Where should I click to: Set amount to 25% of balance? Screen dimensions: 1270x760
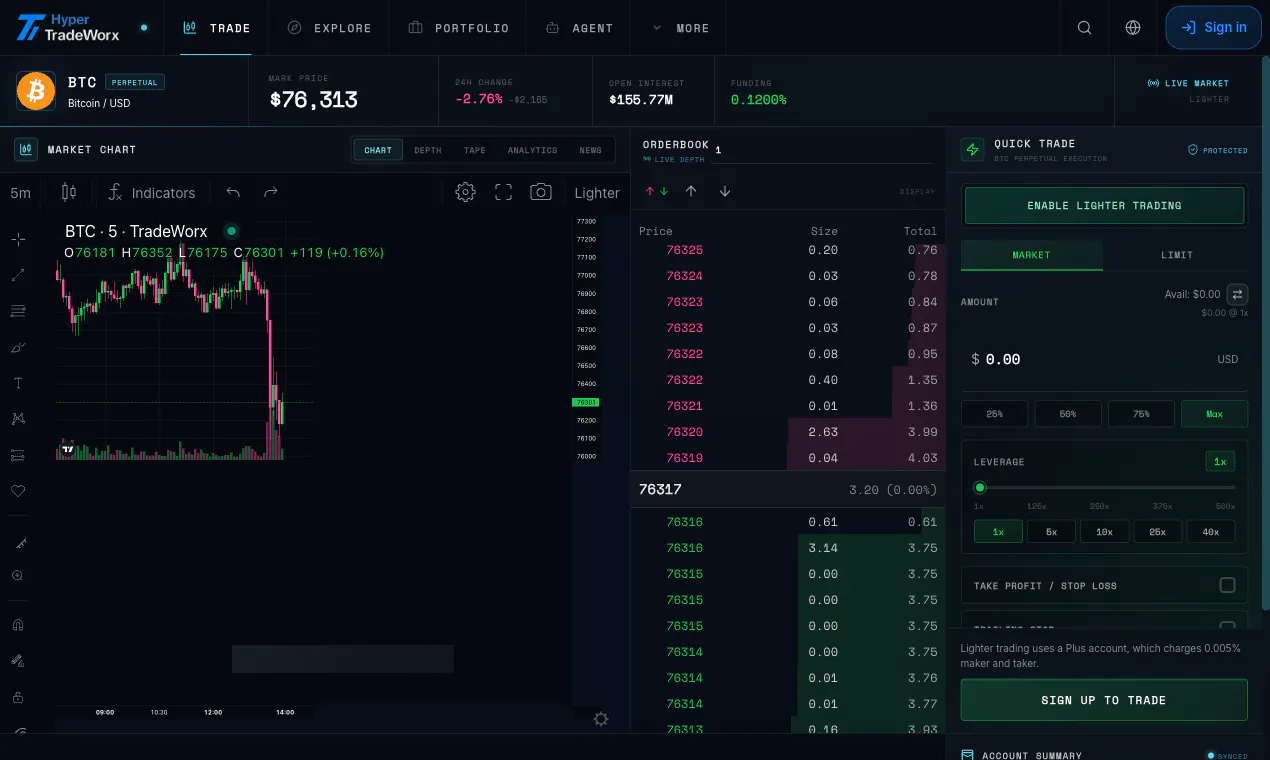pyautogui.click(x=994, y=413)
